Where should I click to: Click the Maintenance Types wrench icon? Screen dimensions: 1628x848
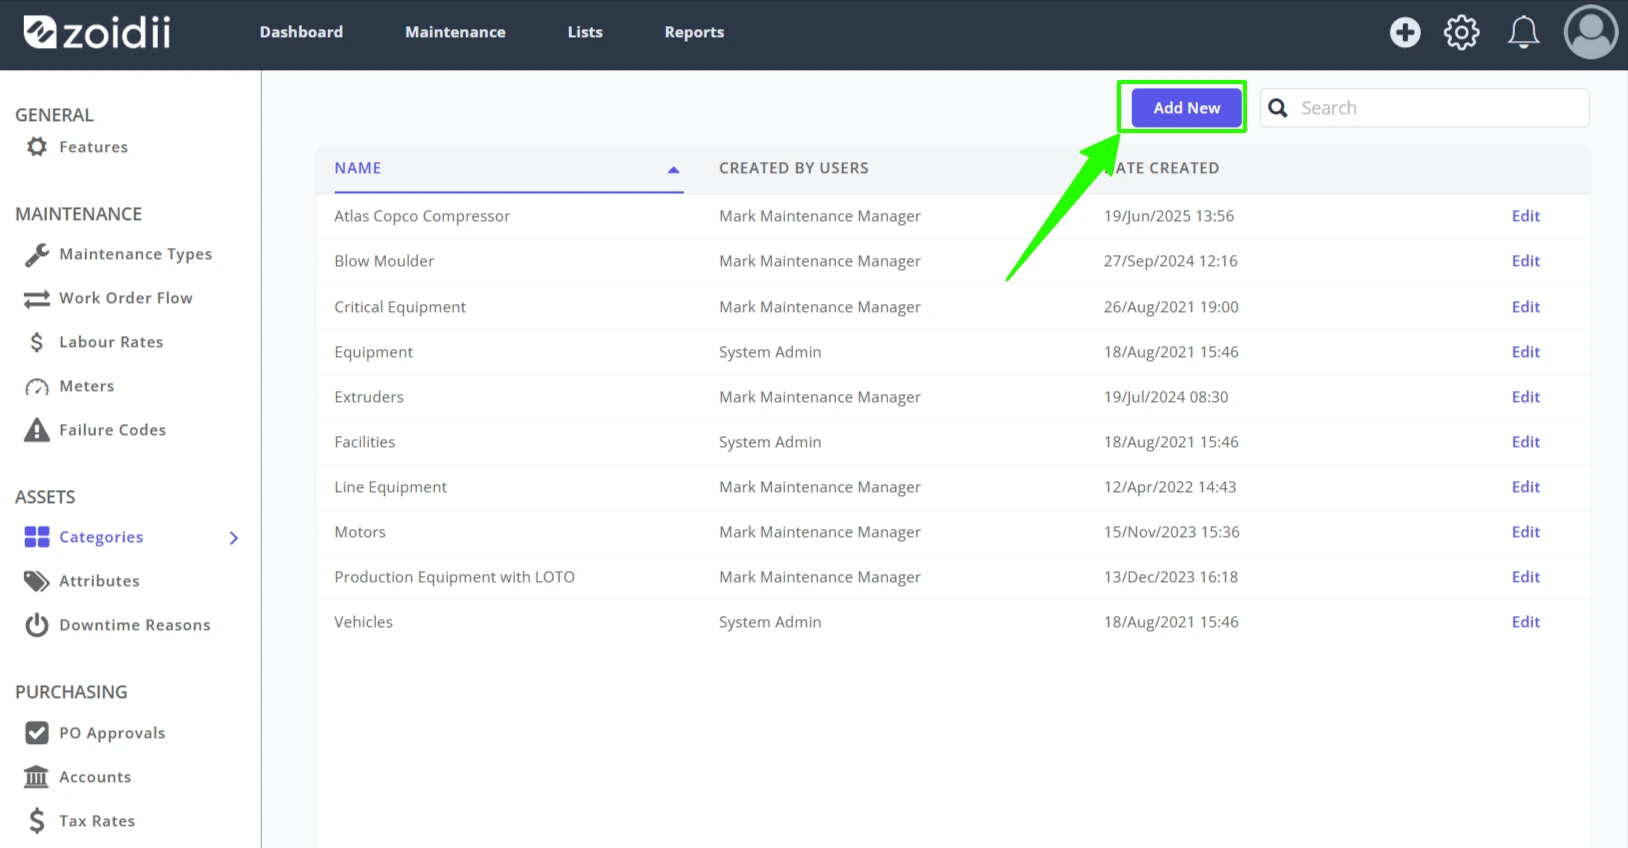[37, 255]
